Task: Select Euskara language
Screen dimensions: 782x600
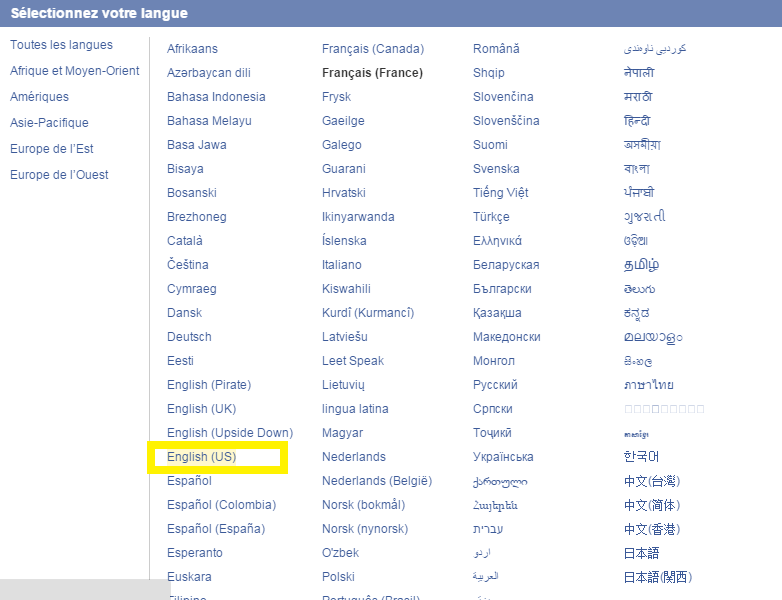Action: [190, 577]
